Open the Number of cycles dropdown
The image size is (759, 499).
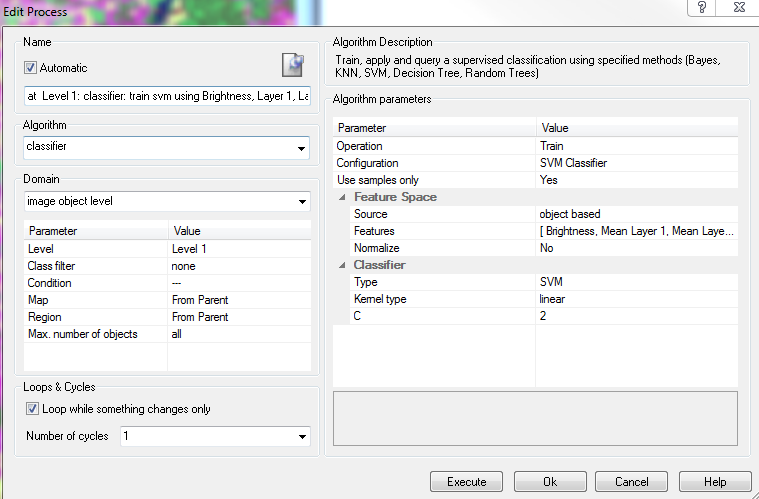click(302, 436)
